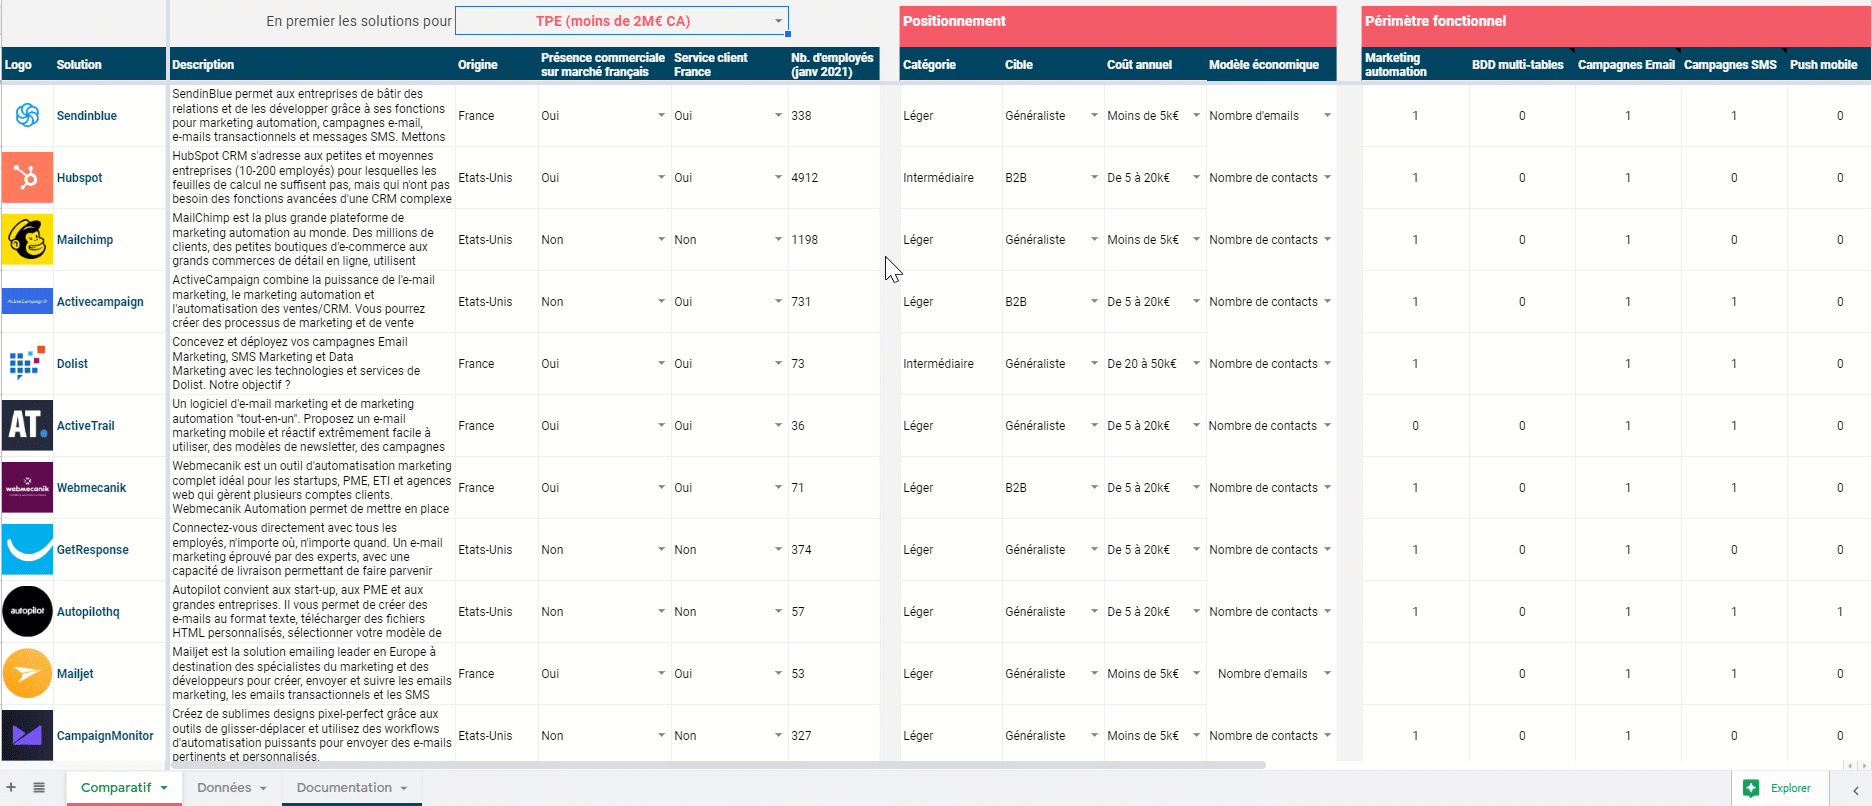Click the "En premier les solutions pour" label
Screen dimensions: 1872x806
click(359, 21)
